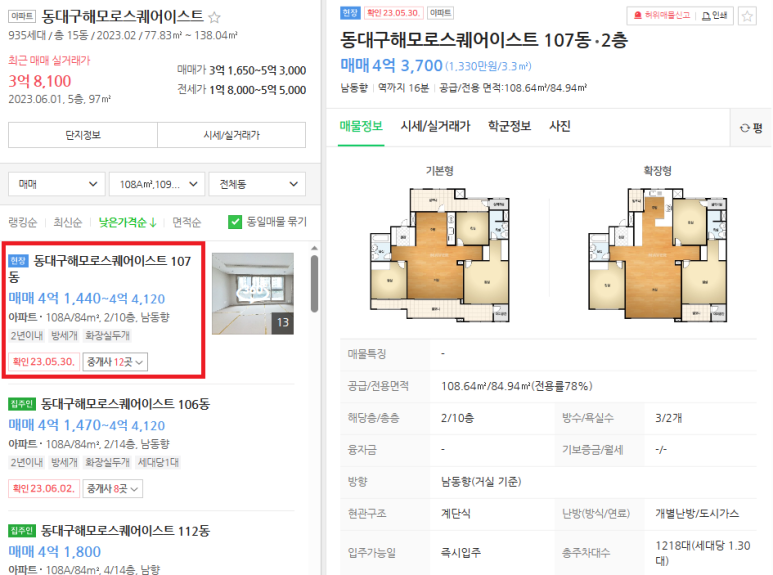Expand 중개사 8곳 agents dropdown
This screenshot has width=773, height=575.
[x=112, y=489]
